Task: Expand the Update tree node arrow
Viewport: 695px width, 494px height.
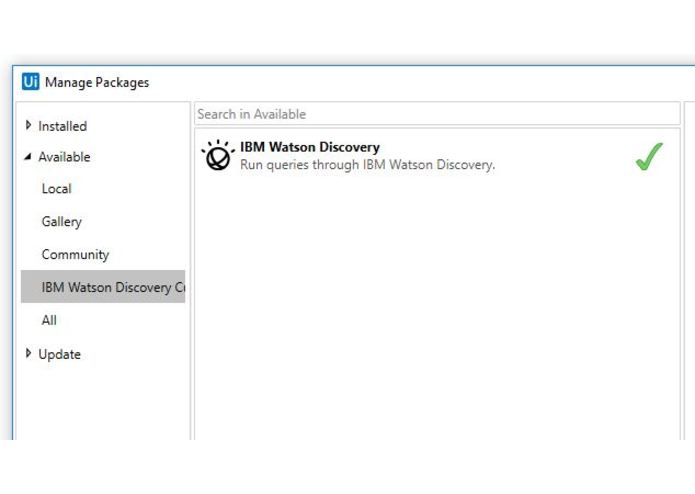Action: tap(28, 353)
